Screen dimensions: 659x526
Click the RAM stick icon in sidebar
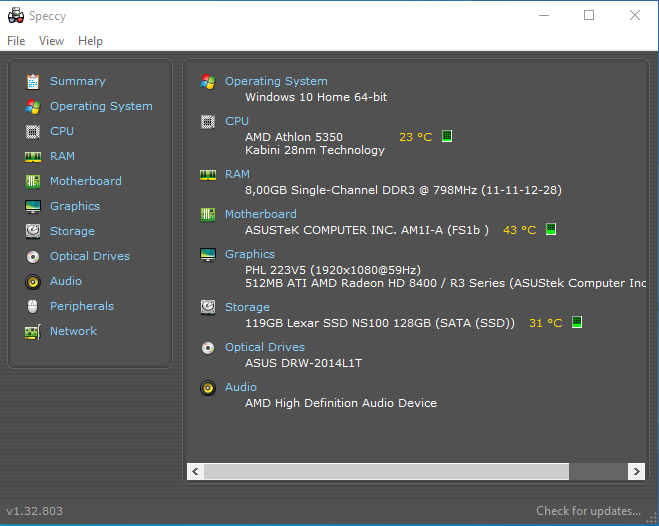pyautogui.click(x=33, y=157)
